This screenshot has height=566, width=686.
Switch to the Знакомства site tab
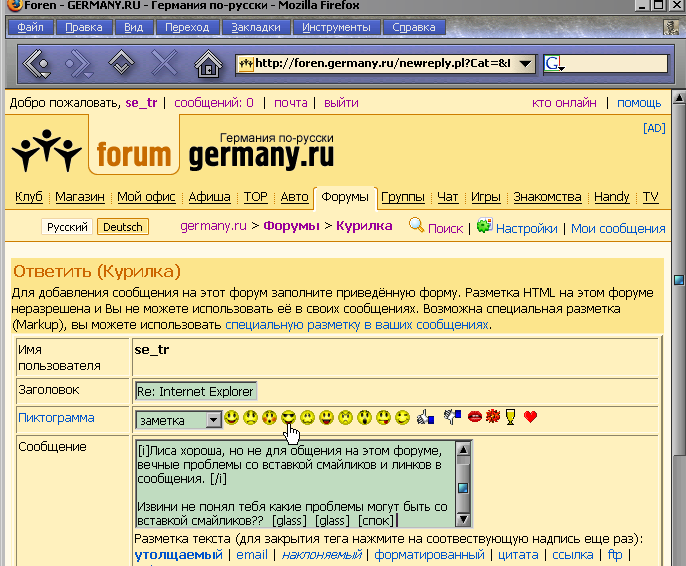[549, 197]
